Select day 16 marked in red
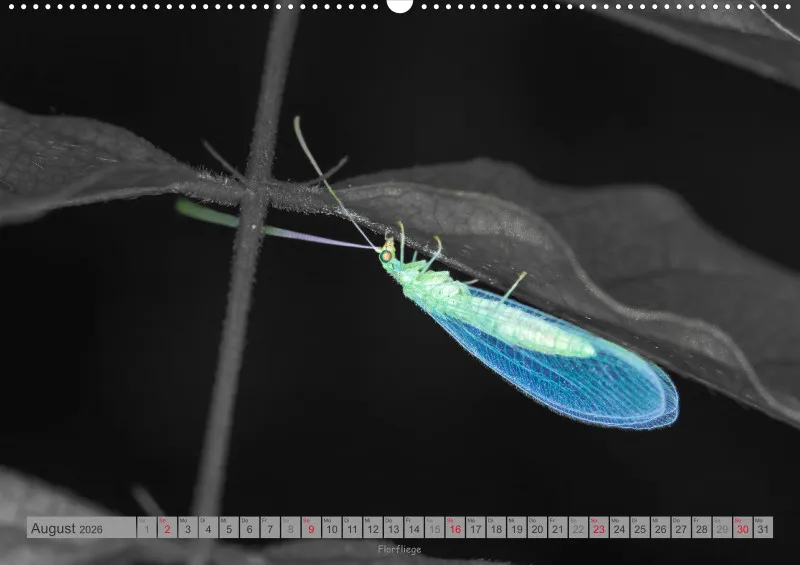This screenshot has height=565, width=800. [x=455, y=527]
